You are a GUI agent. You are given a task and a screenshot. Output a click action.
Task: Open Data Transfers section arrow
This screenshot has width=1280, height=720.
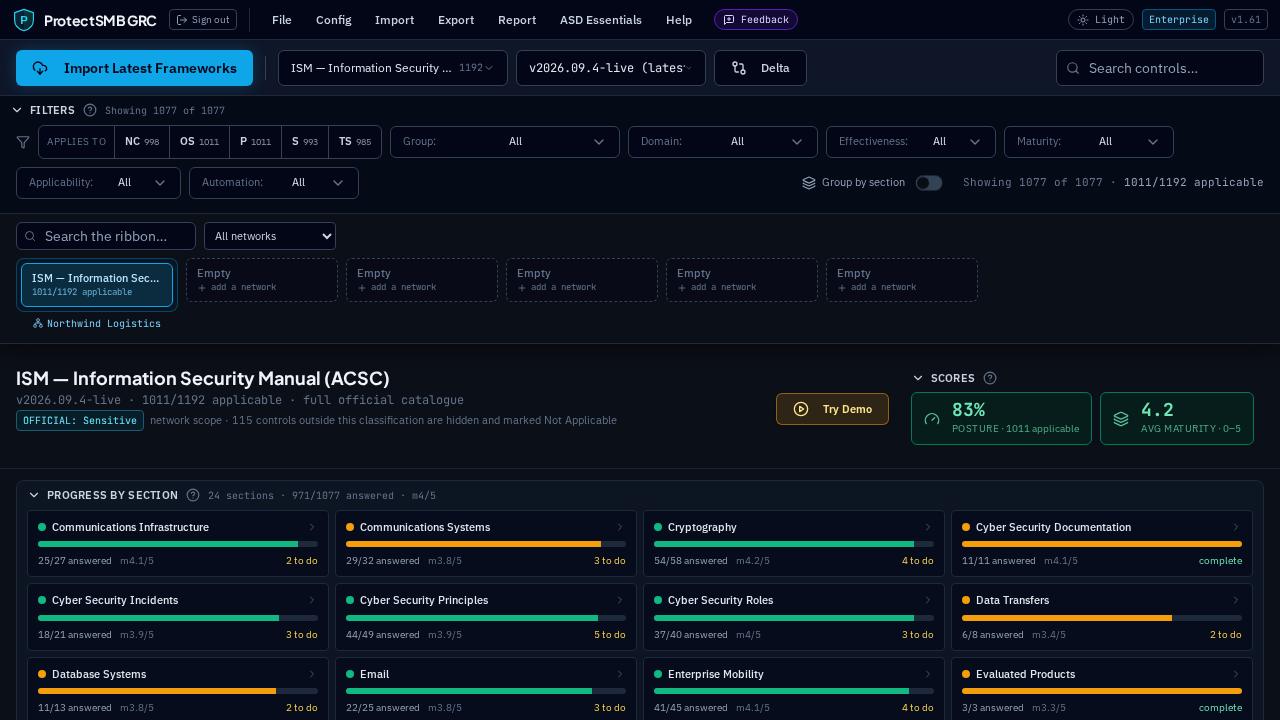[x=1236, y=600]
